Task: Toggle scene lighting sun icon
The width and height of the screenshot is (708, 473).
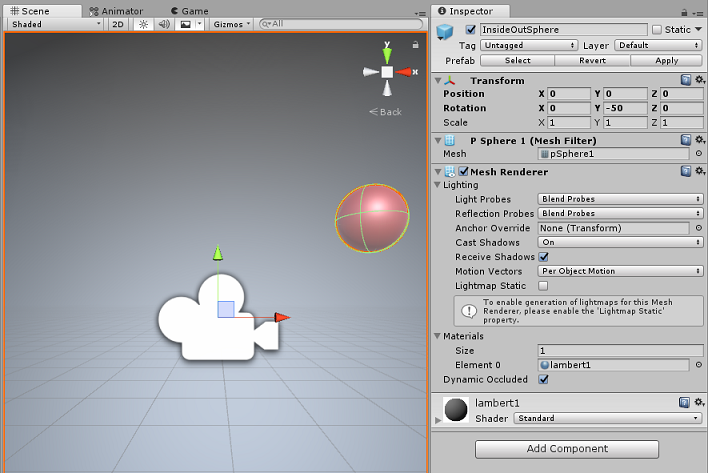Action: coord(143,24)
